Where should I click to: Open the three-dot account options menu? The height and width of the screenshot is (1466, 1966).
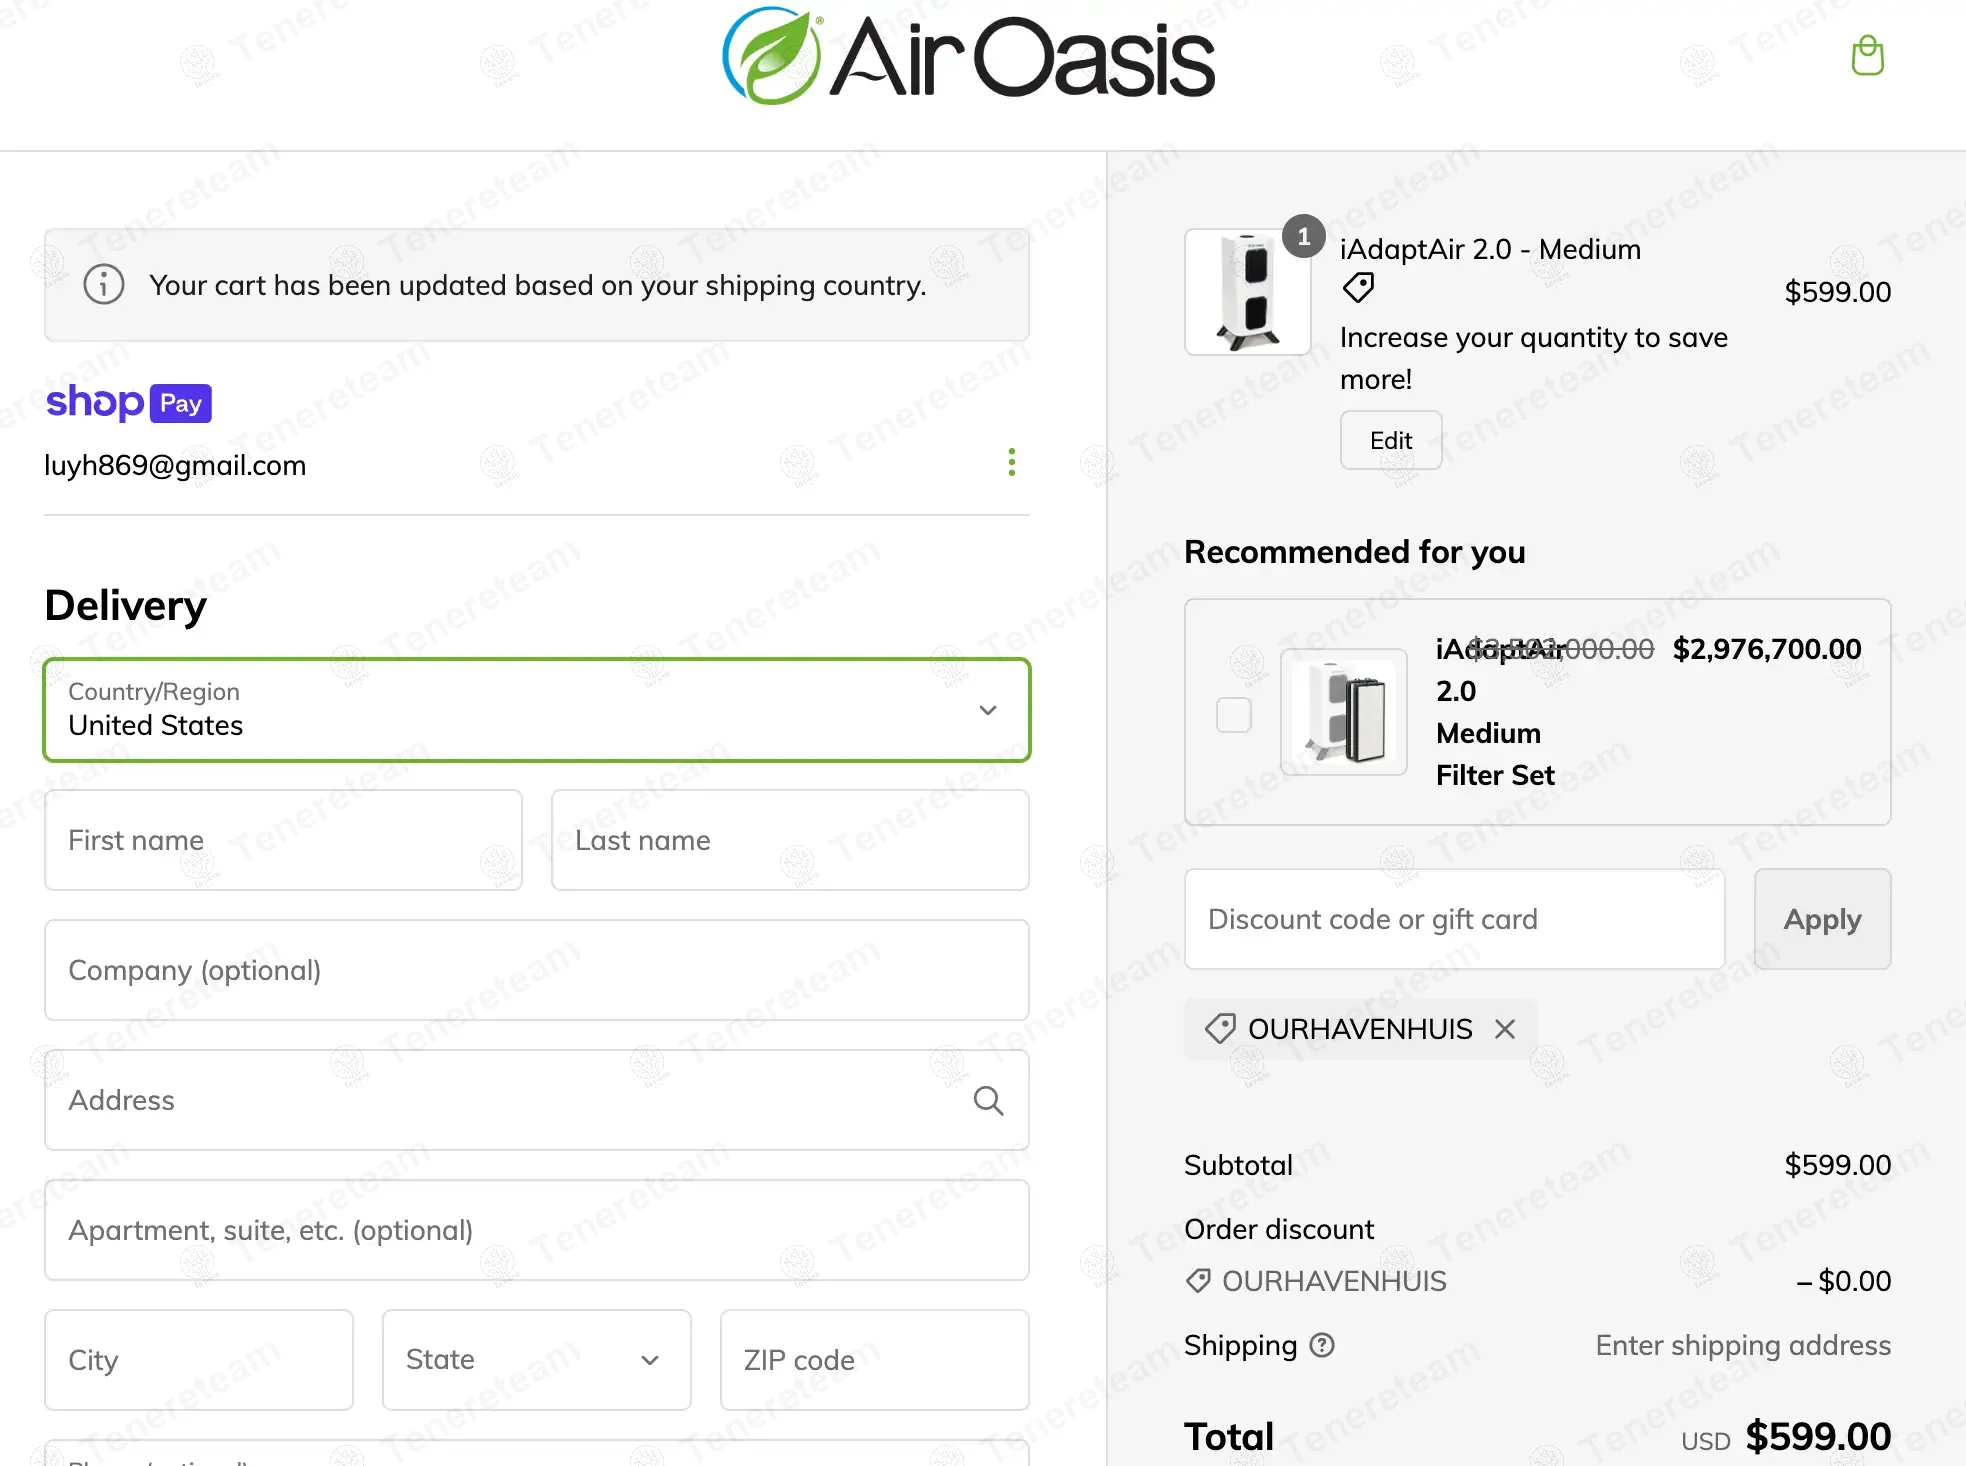point(1012,462)
